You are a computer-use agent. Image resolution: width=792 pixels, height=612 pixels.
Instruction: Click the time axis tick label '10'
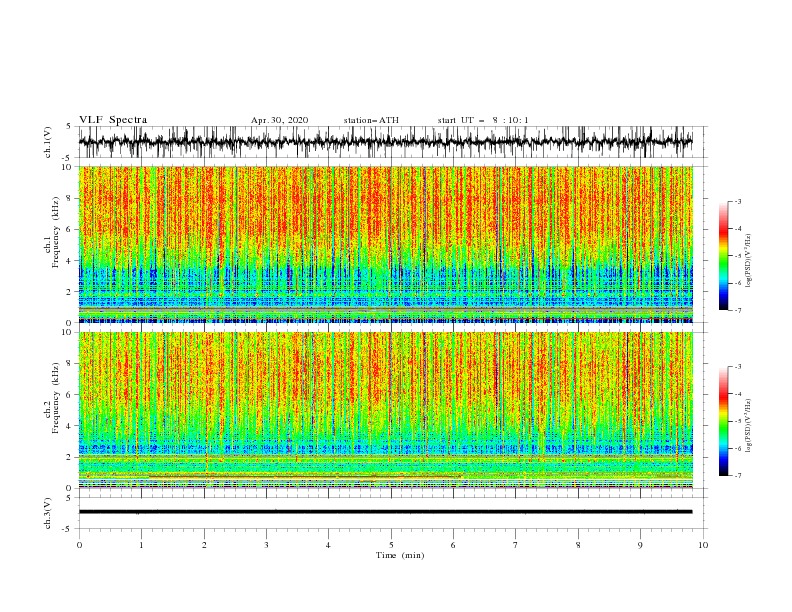point(703,545)
